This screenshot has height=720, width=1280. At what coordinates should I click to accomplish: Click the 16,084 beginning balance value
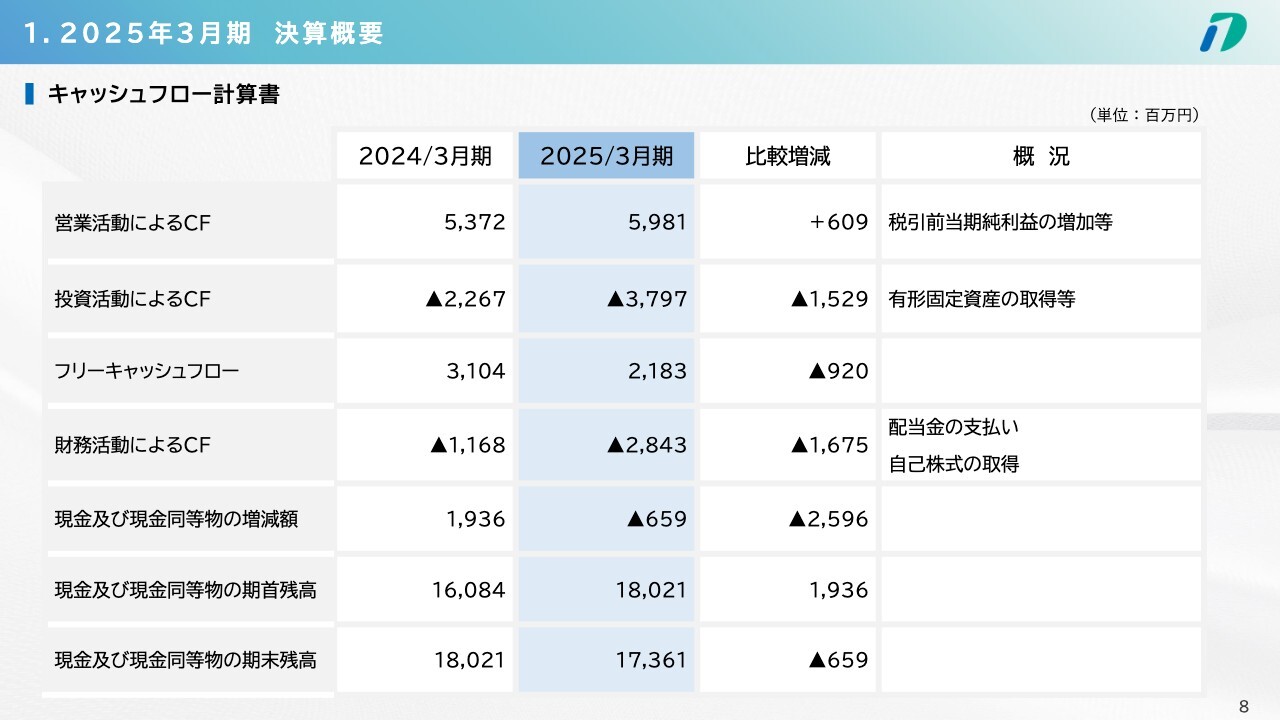(x=469, y=590)
